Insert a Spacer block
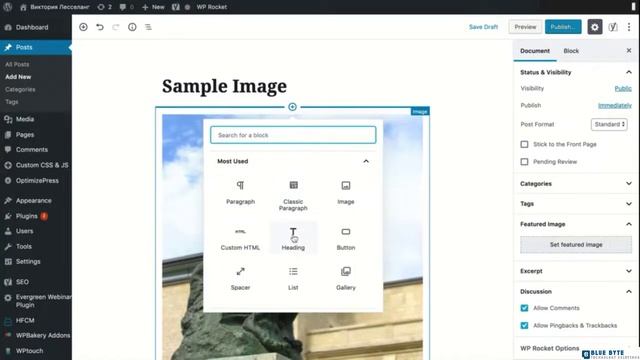This screenshot has width=640, height=360. click(x=240, y=278)
